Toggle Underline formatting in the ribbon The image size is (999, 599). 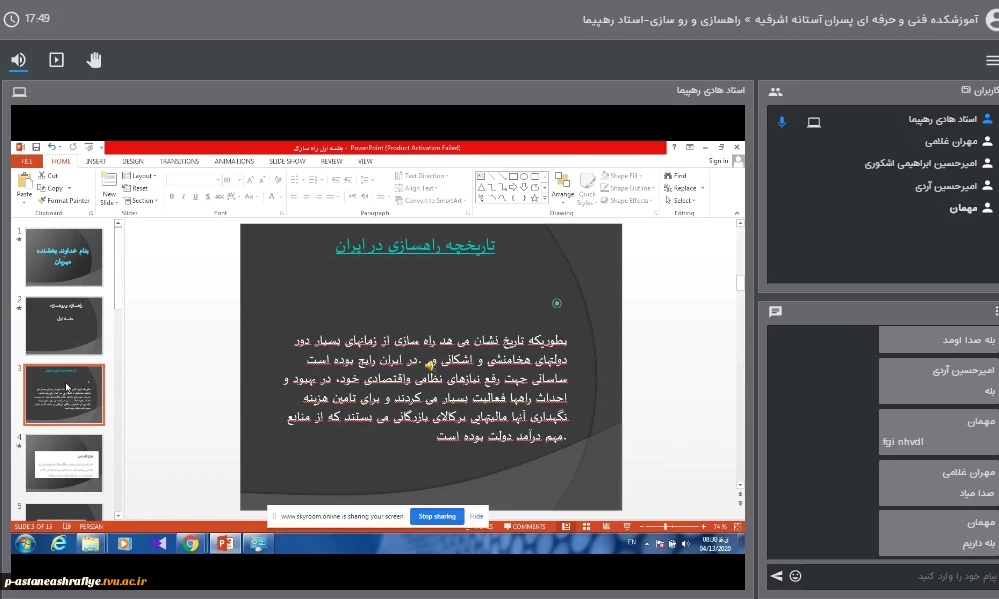click(x=196, y=196)
